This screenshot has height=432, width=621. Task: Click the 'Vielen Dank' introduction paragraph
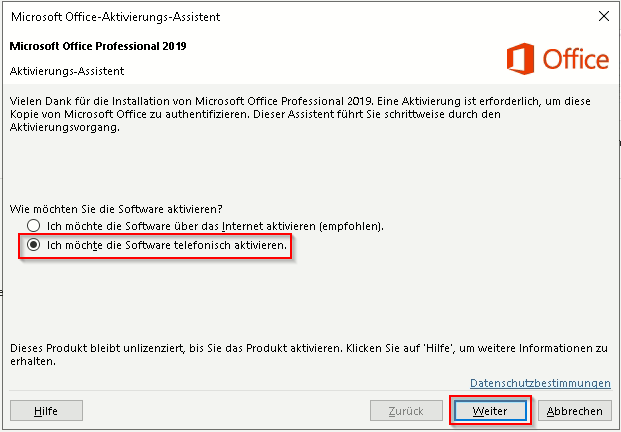click(300, 116)
